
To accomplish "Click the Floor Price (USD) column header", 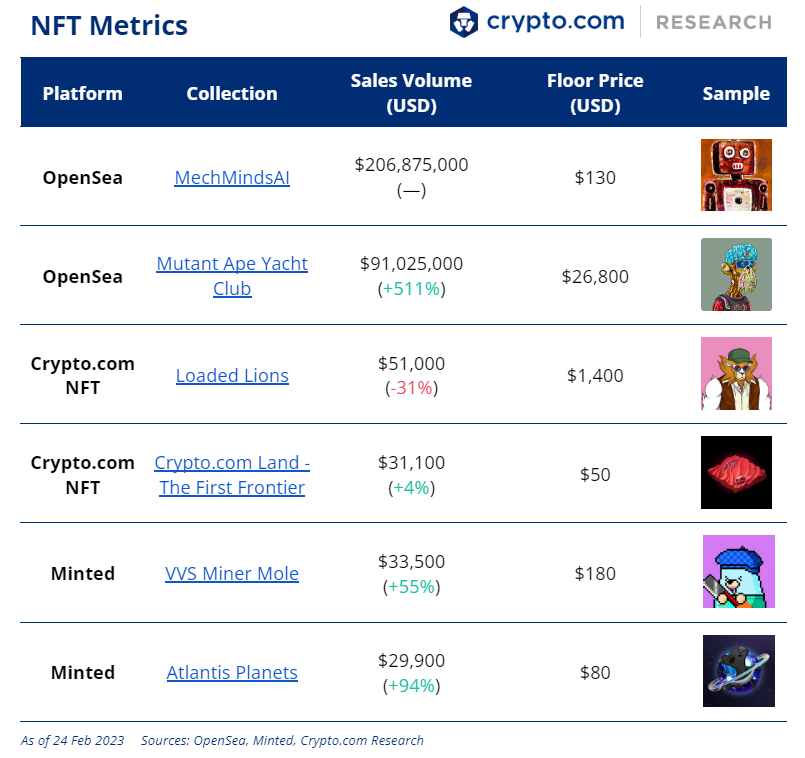I will (x=595, y=93).
